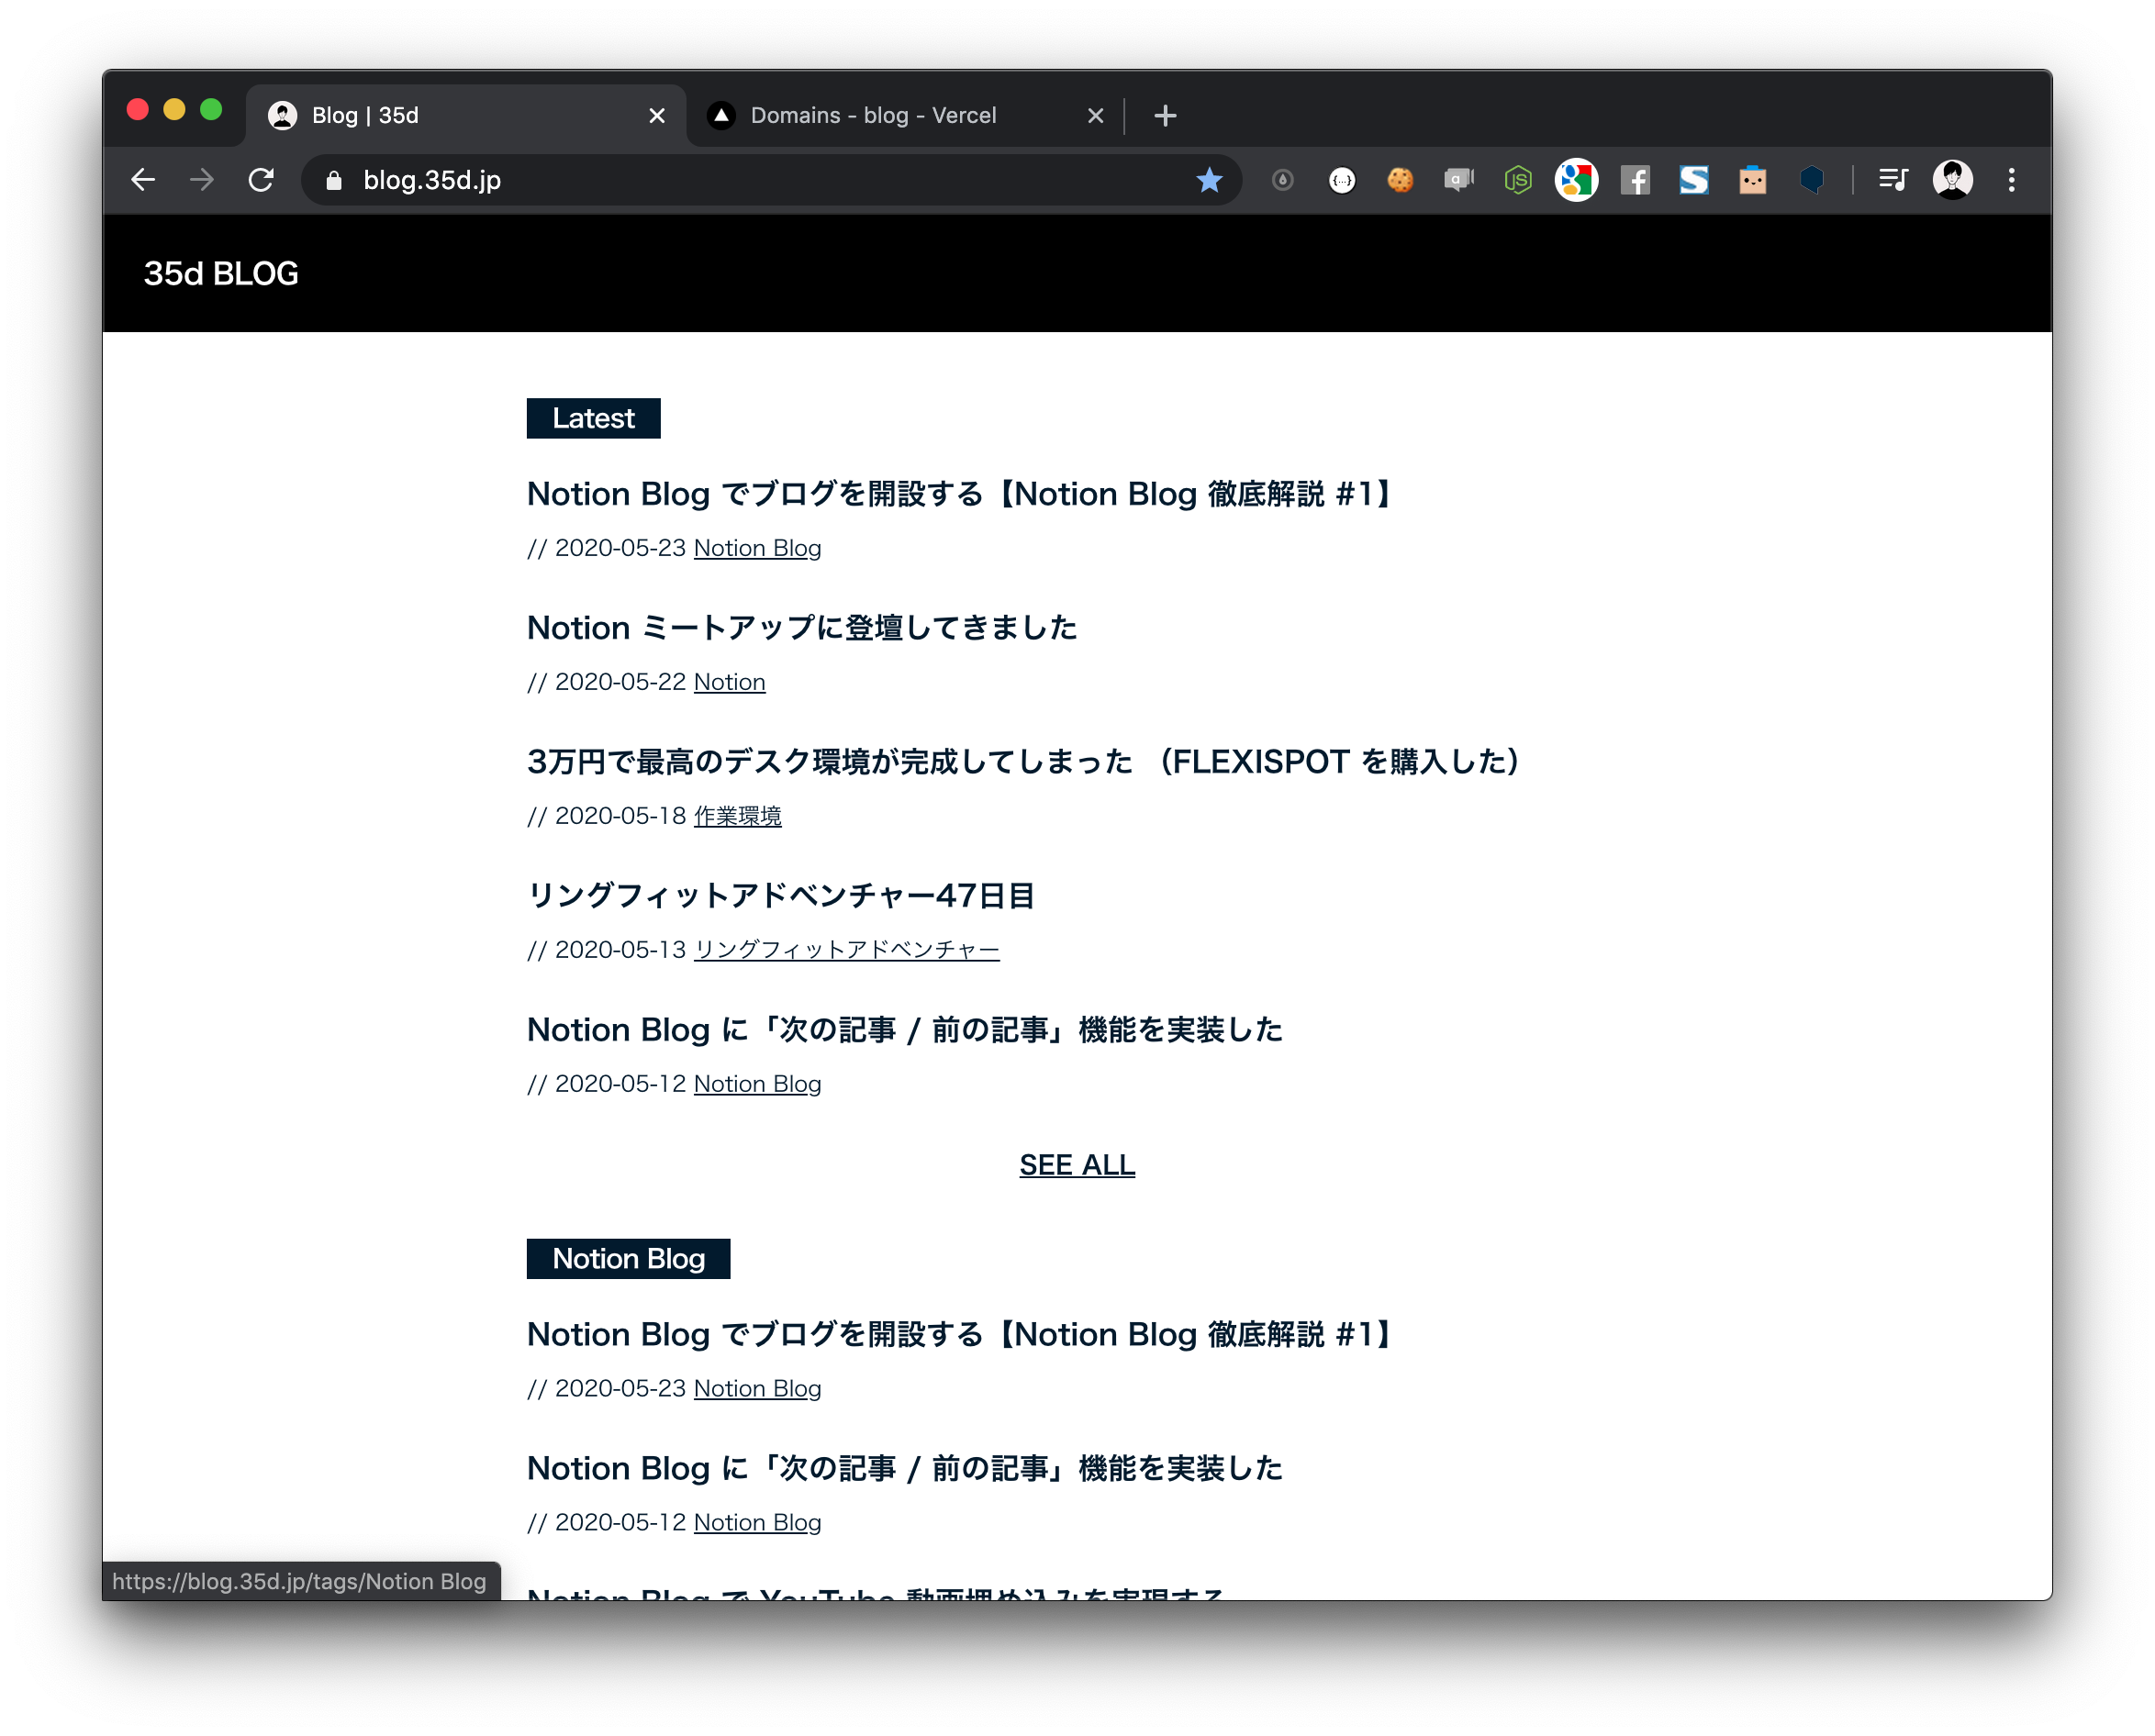Open the dark blue hexagon extension
The image size is (2155, 1736).
coord(1811,180)
